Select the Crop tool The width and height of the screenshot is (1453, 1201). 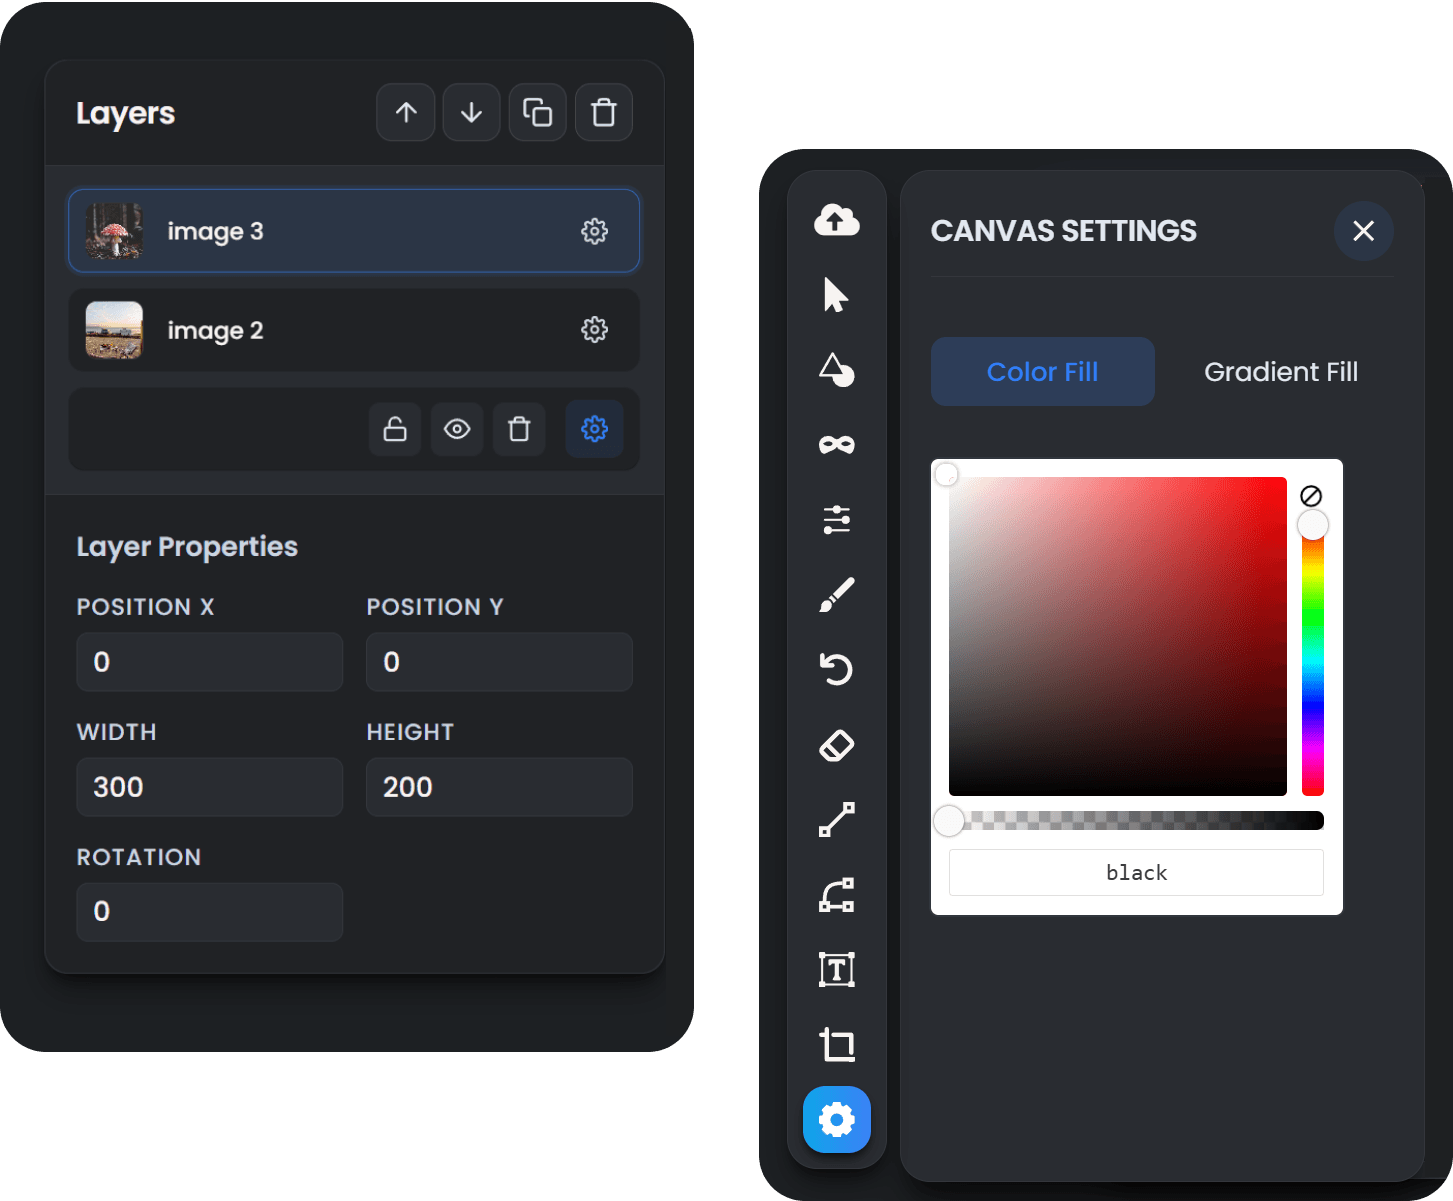tap(837, 1044)
